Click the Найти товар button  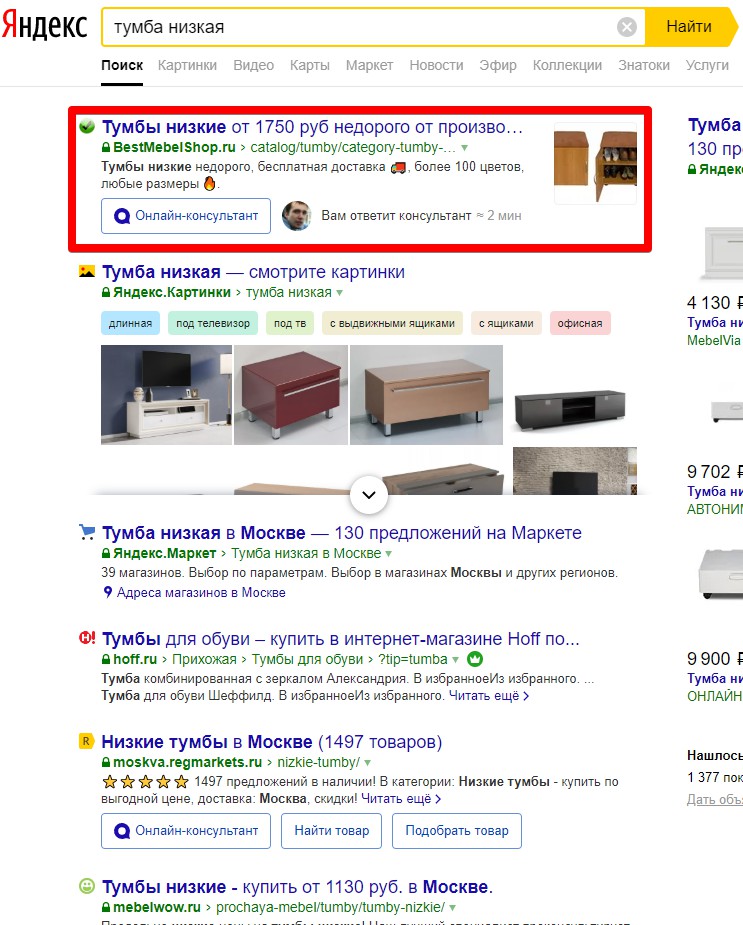click(x=332, y=831)
